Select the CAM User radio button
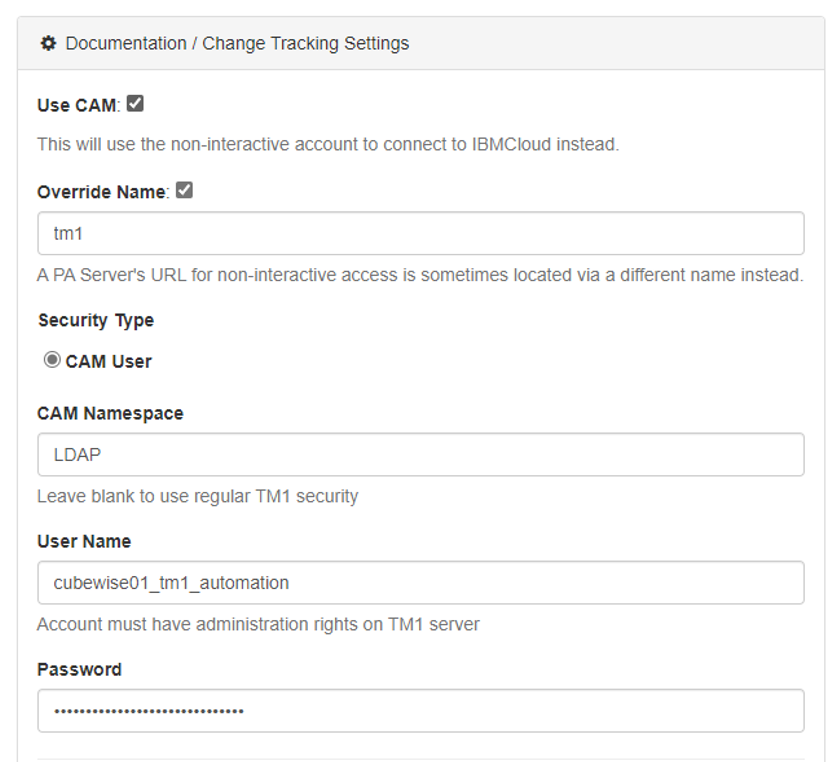The width and height of the screenshot is (837, 762). (x=52, y=360)
